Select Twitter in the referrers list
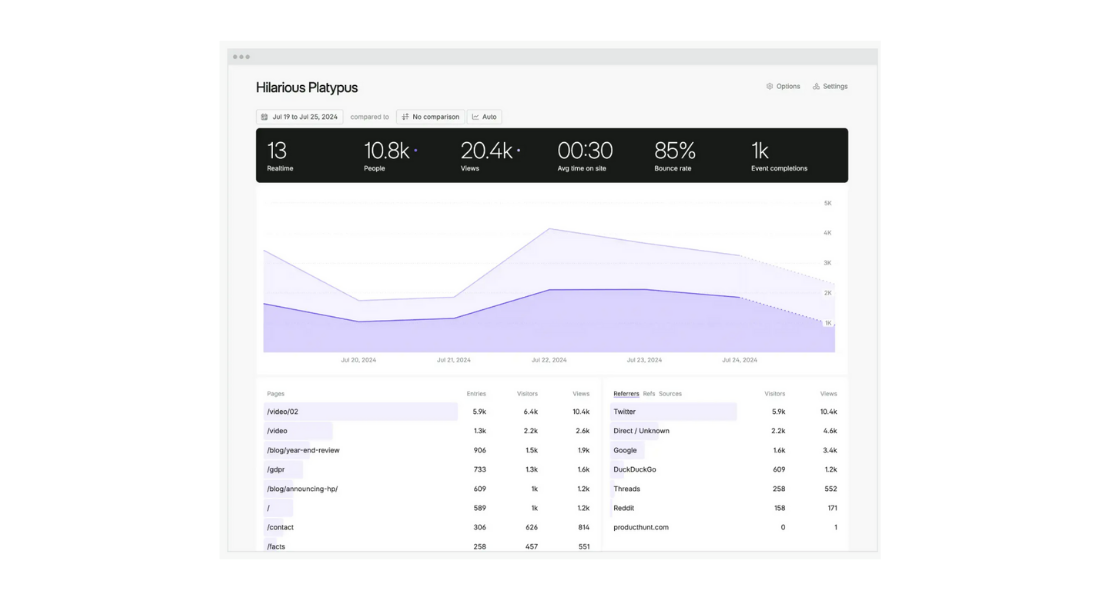The height and width of the screenshot is (600, 1100). pyautogui.click(x=624, y=411)
